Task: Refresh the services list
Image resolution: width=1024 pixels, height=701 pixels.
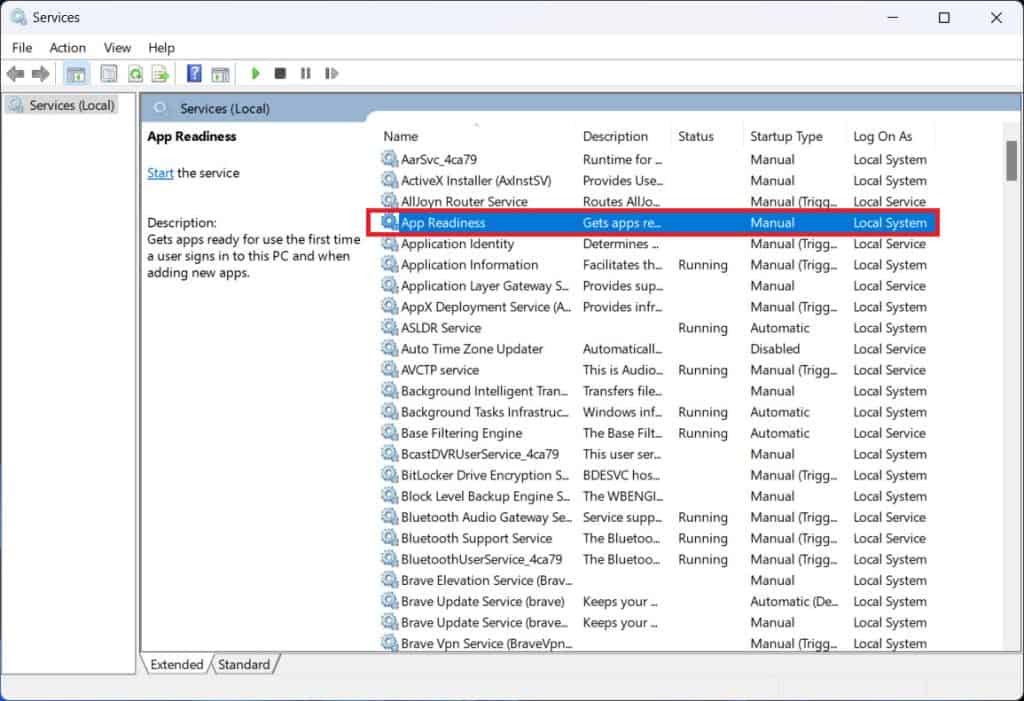Action: click(136, 73)
